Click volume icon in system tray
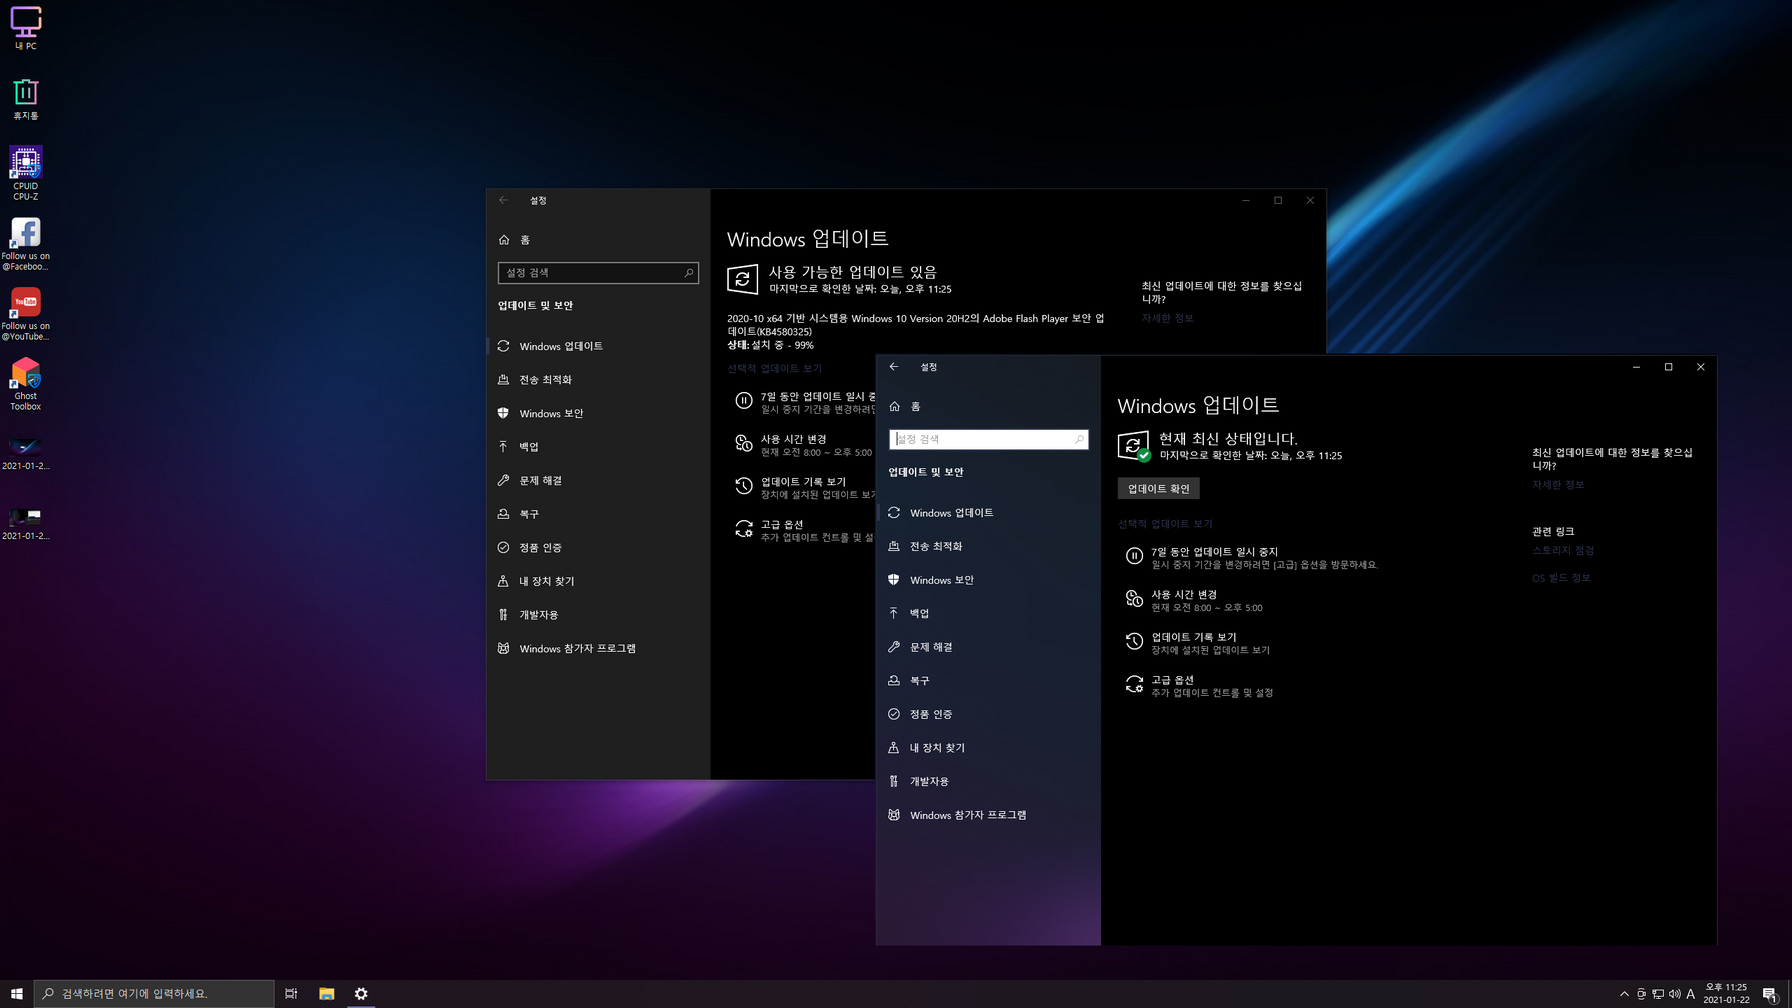Image resolution: width=1792 pixels, height=1008 pixels. tap(1674, 993)
